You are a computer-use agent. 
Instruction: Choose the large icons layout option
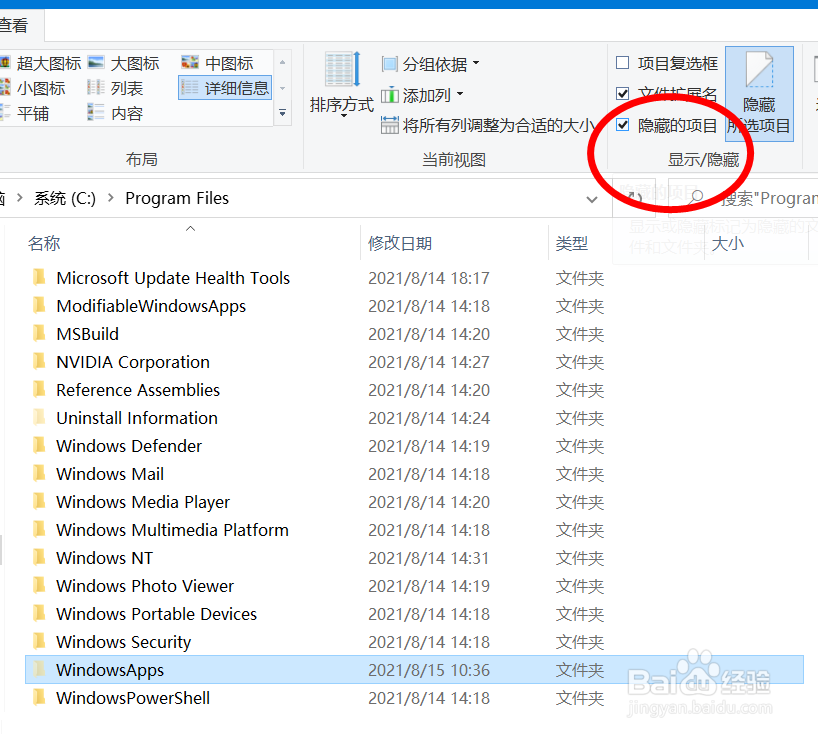tap(124, 64)
